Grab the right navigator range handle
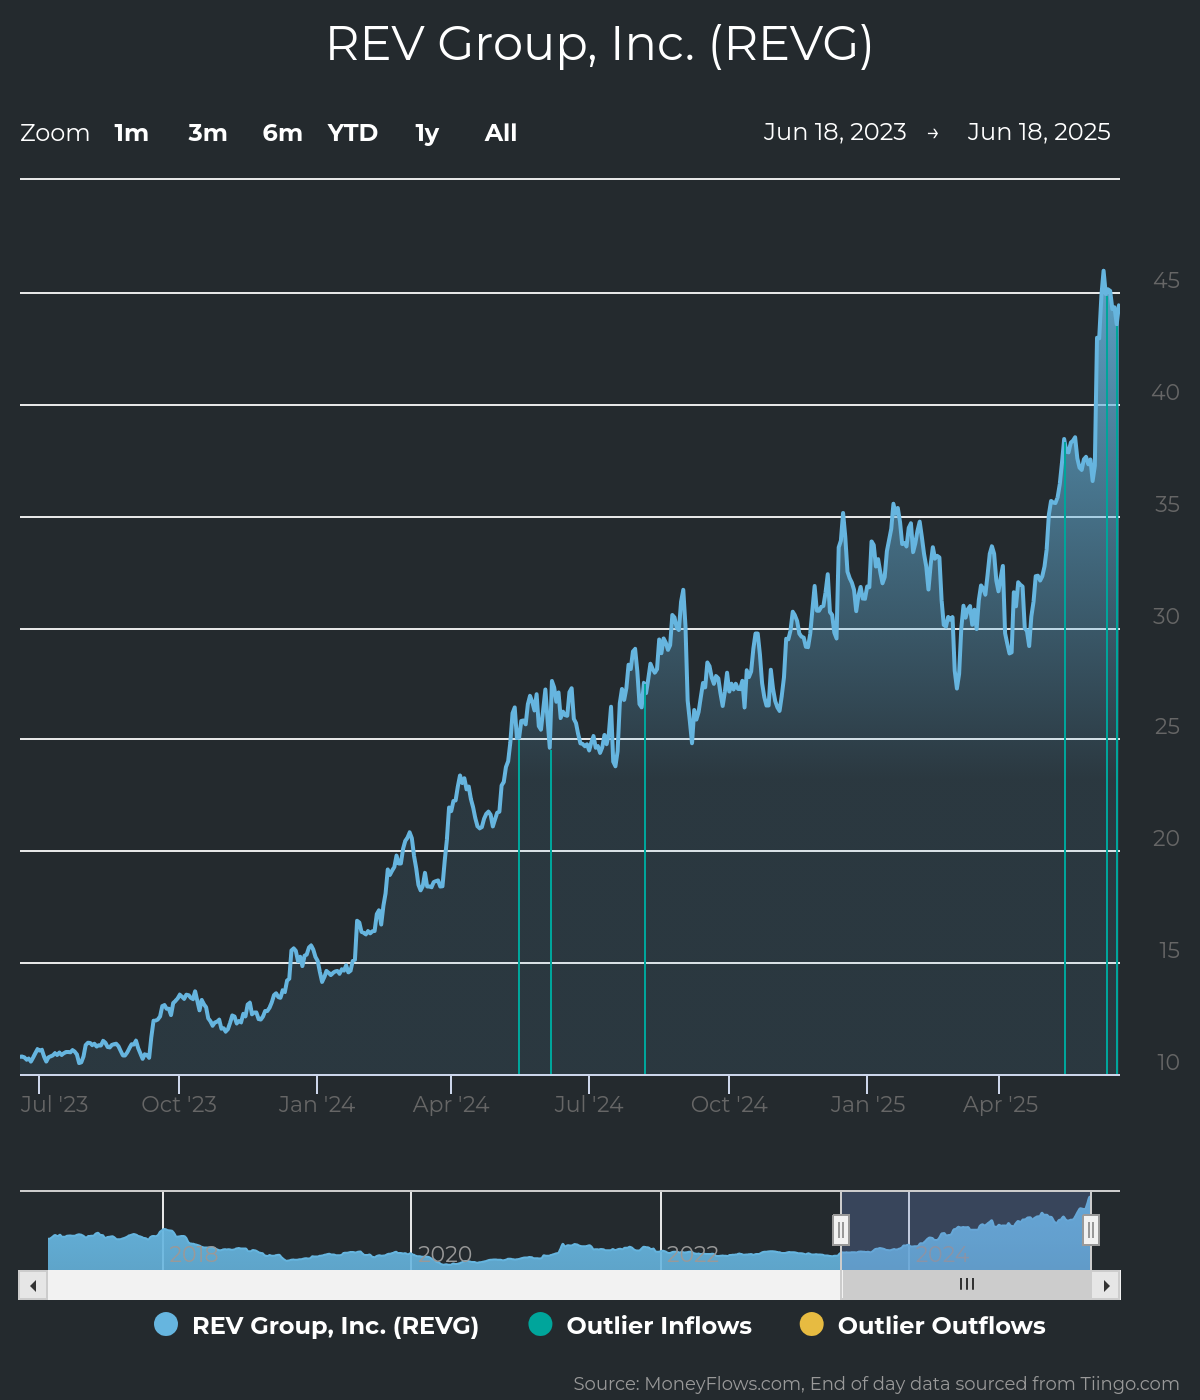This screenshot has height=1400, width=1200. (x=1091, y=1230)
